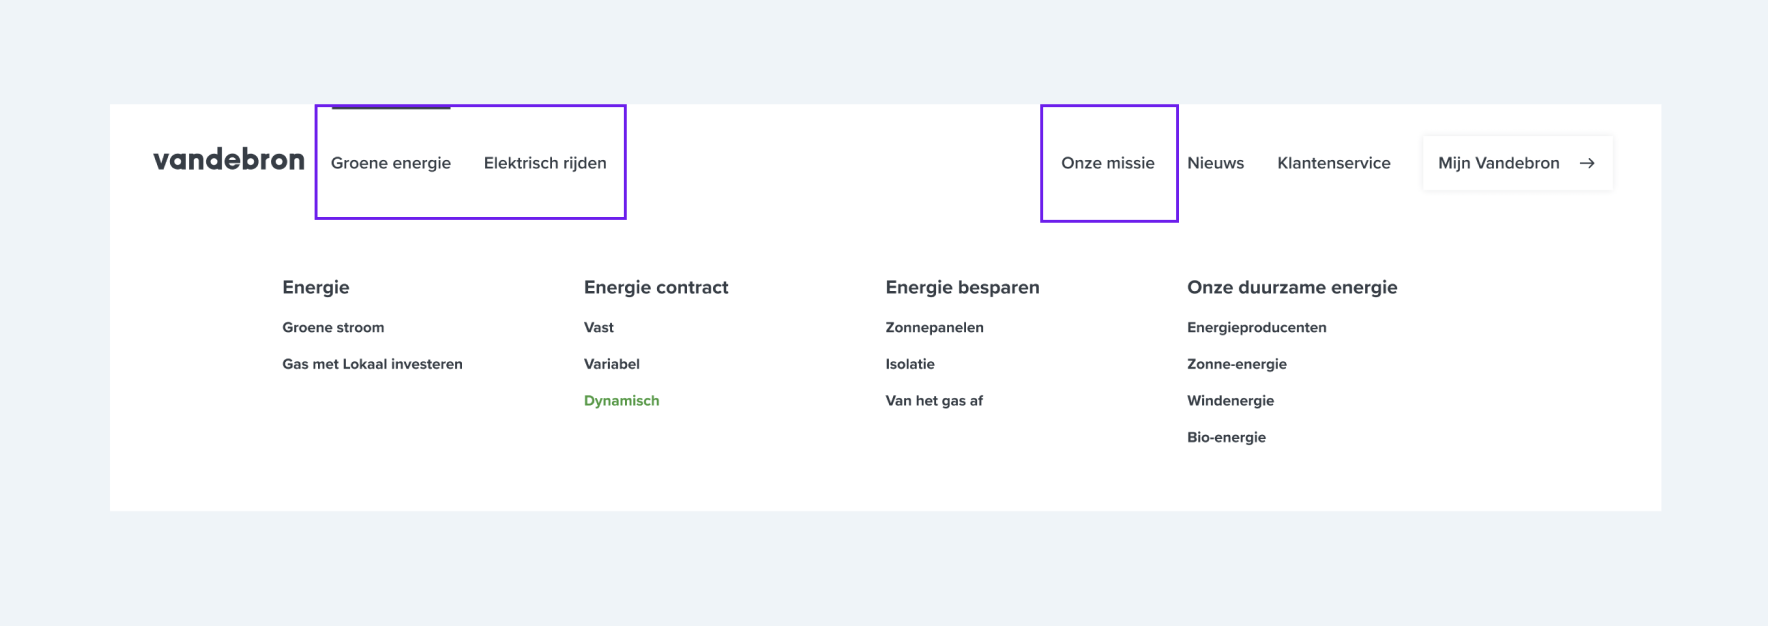Image resolution: width=1768 pixels, height=626 pixels.
Task: Open the Elektrisch rijden menu
Action: (545, 163)
